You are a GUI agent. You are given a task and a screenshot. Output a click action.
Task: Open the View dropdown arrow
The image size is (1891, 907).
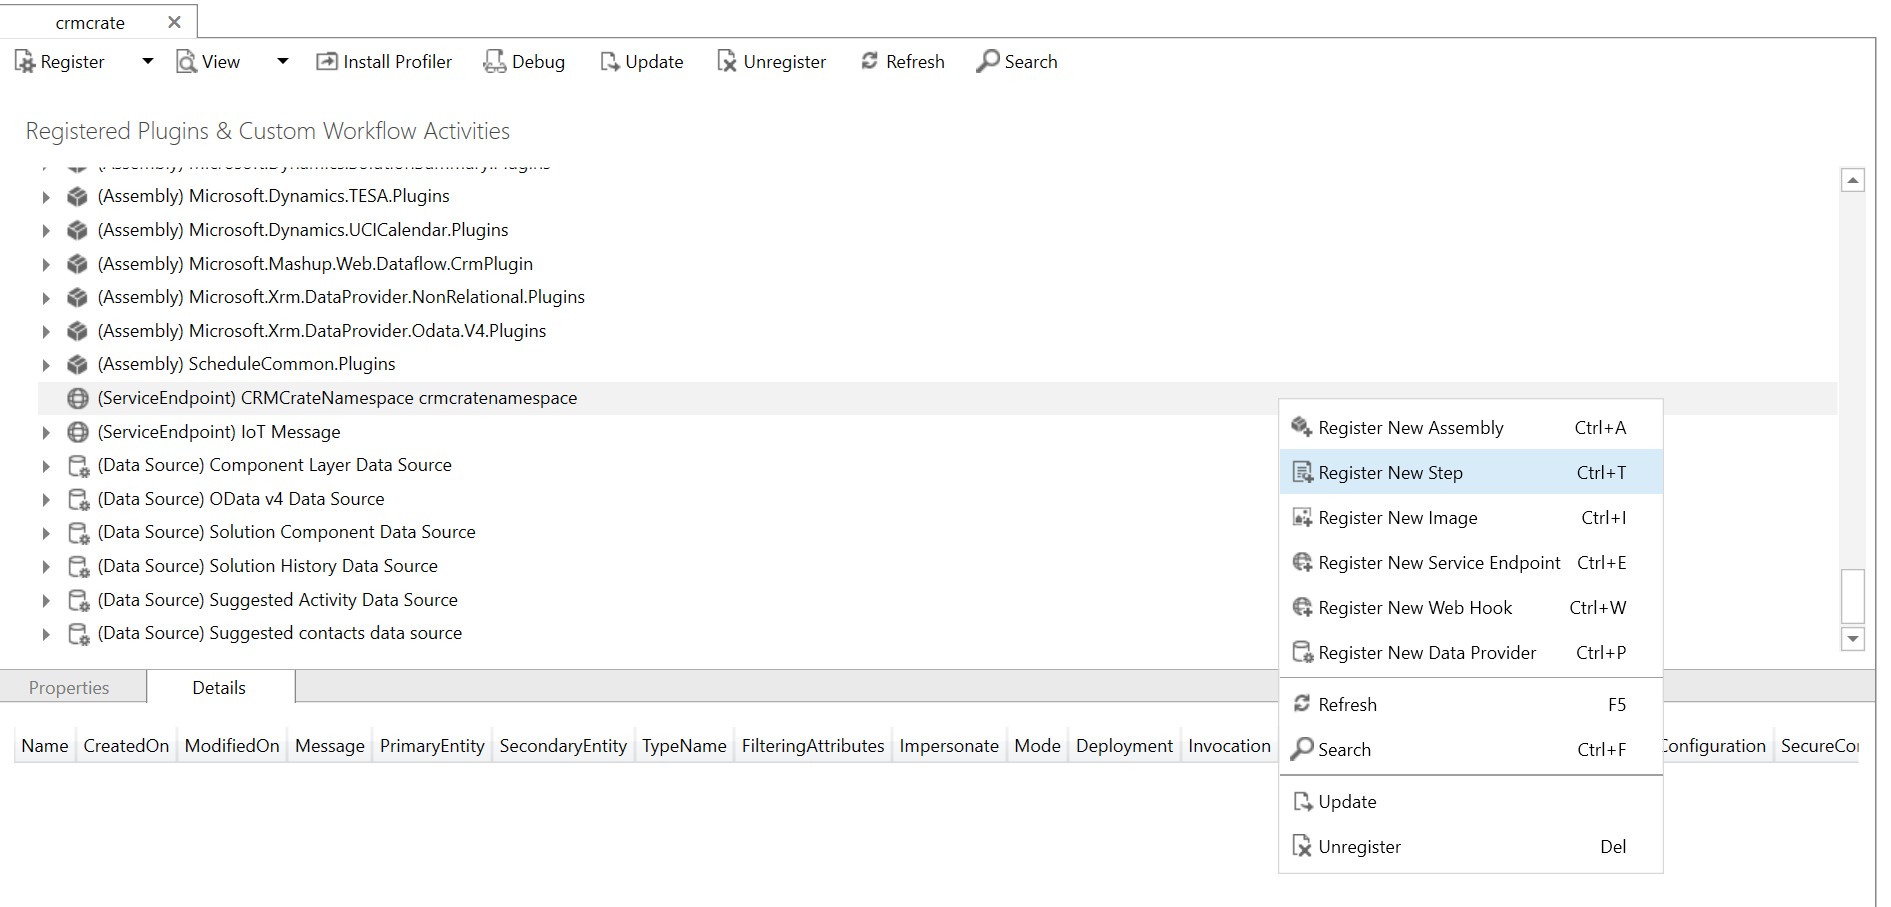pos(282,61)
